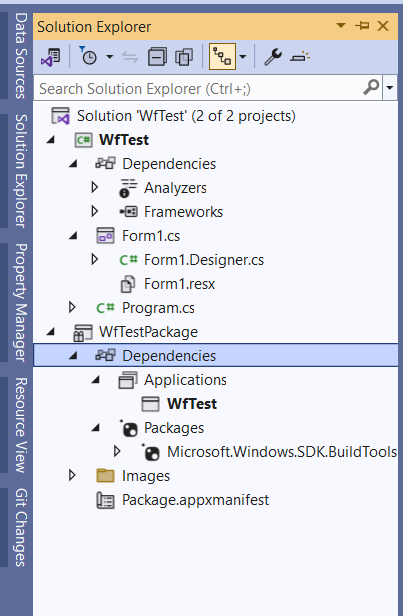Expand Microsoft.Windows.SDK.BuildTools package node
Image resolution: width=403 pixels, height=616 pixels.
tap(117, 451)
